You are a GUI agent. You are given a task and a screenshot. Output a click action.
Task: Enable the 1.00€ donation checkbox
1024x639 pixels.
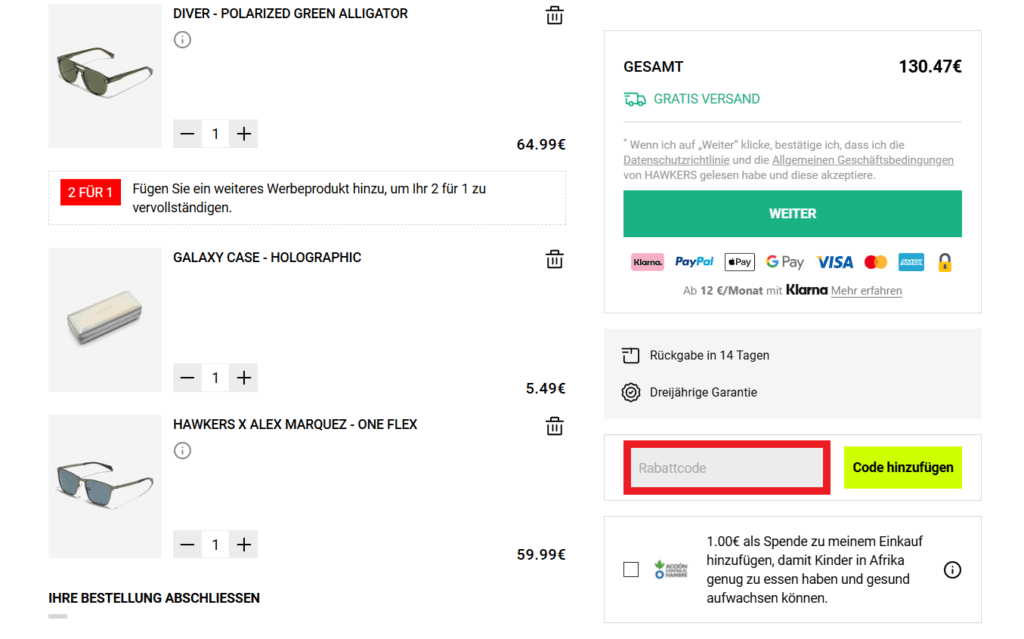631,570
